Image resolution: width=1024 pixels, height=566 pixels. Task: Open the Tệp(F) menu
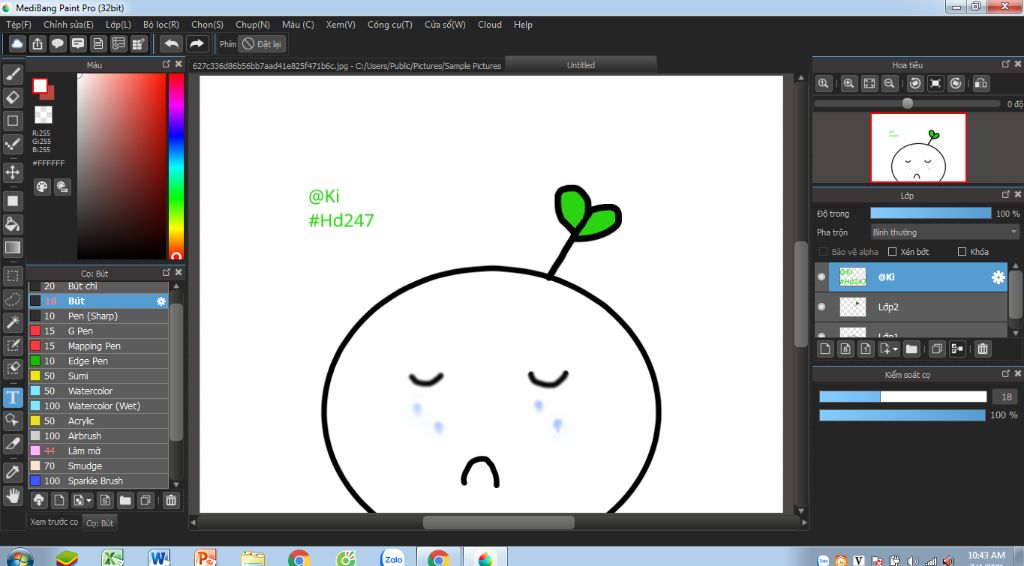pos(18,25)
